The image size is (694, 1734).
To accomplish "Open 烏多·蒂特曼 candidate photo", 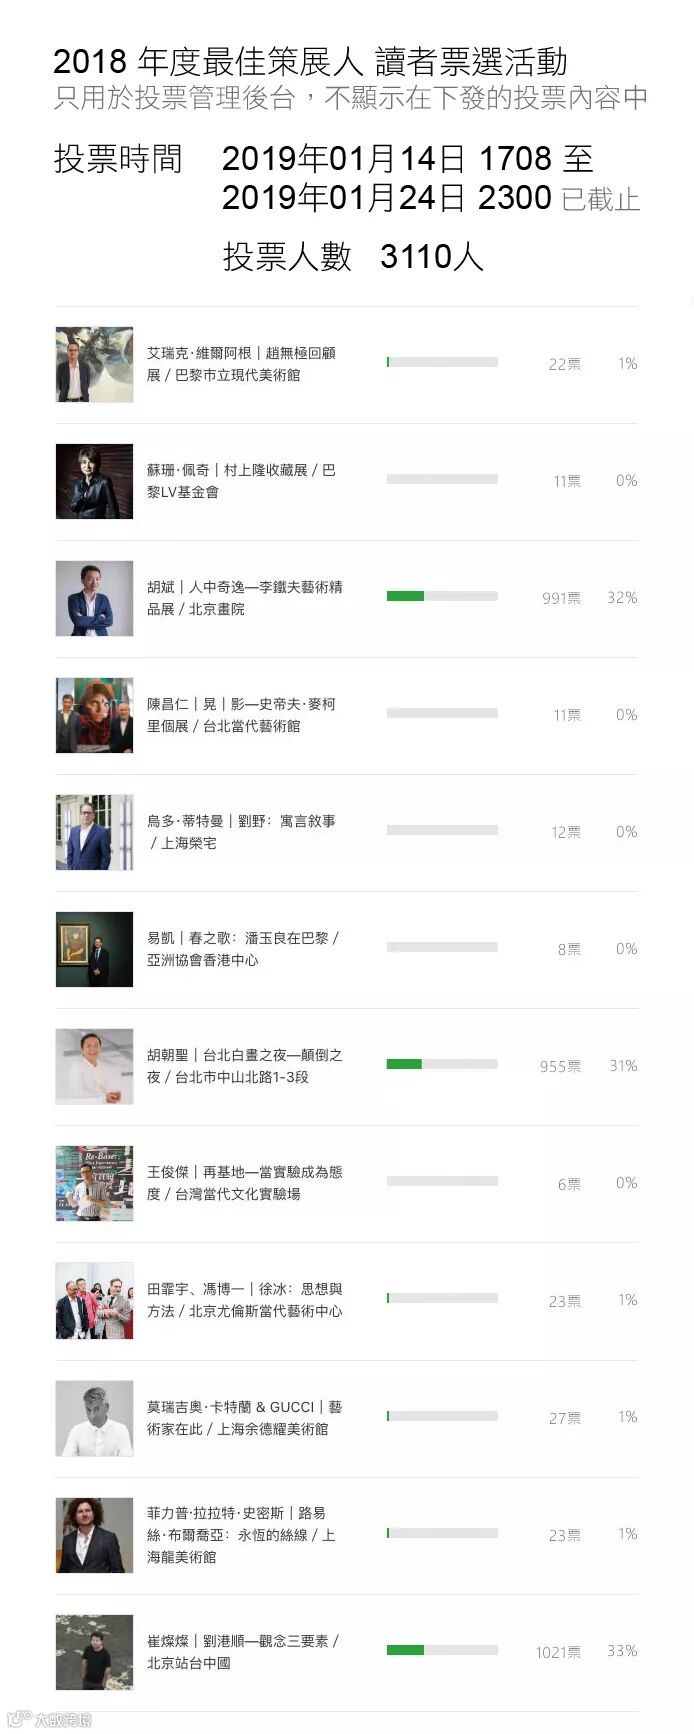I will (x=94, y=832).
